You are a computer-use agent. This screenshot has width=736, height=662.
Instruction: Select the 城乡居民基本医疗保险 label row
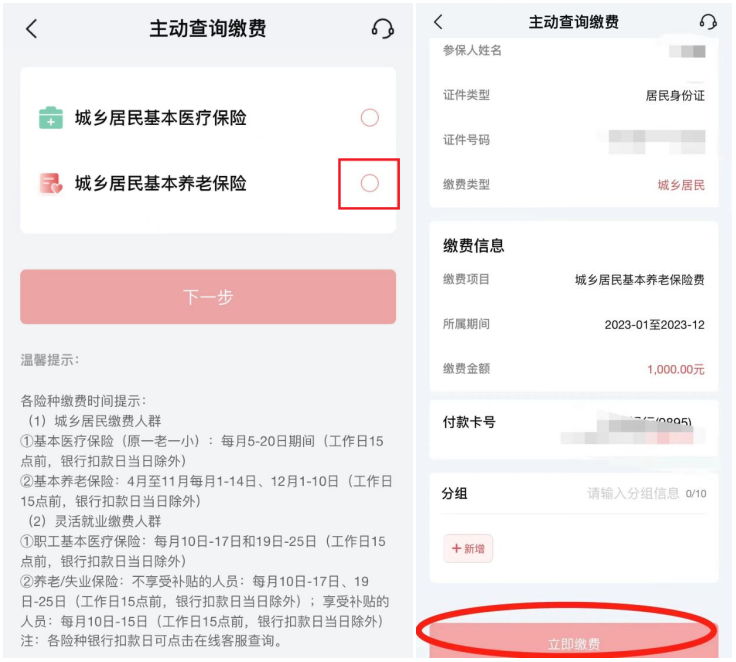coord(208,117)
